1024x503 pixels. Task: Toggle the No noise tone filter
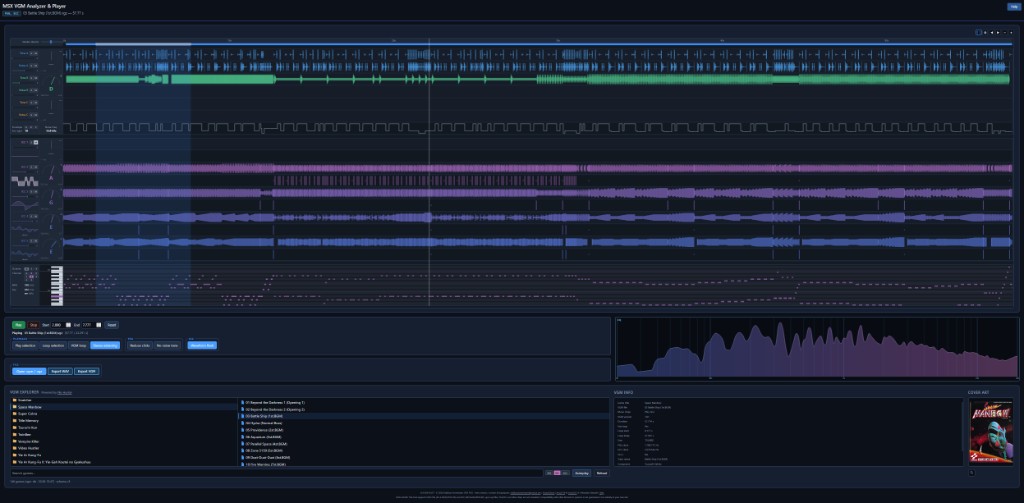click(x=167, y=346)
